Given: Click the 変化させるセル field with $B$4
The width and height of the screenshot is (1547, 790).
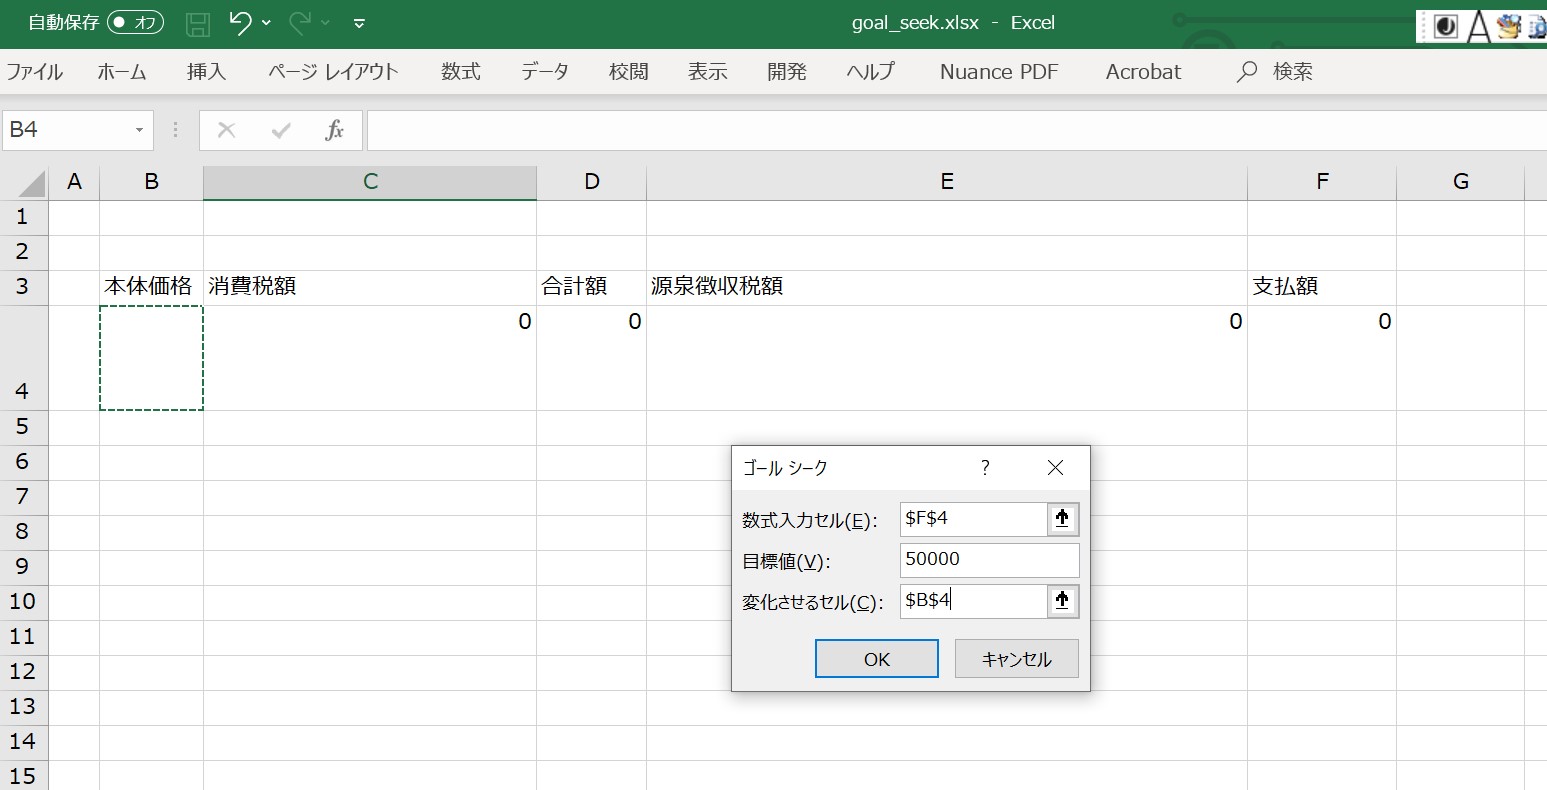Looking at the screenshot, I should click(973, 601).
